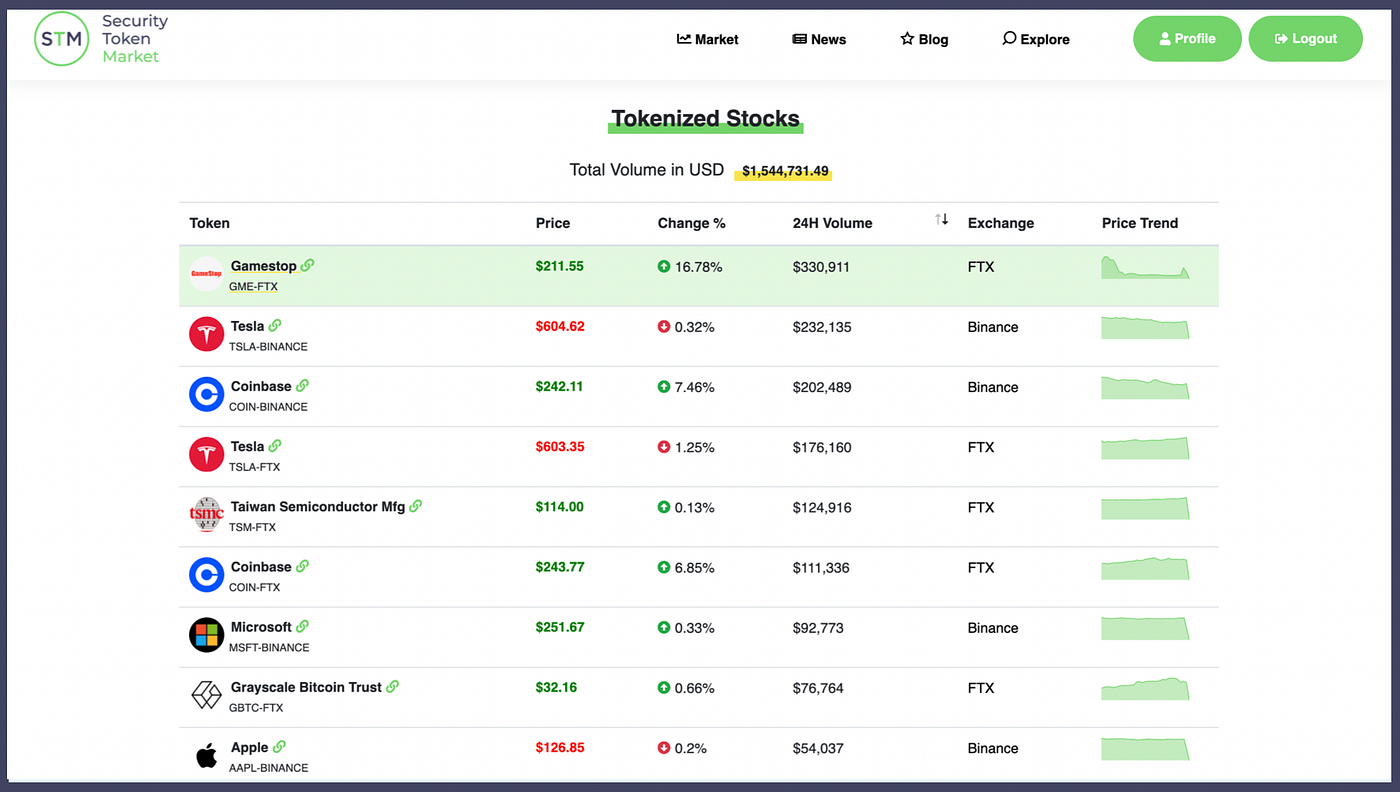Image resolution: width=1400 pixels, height=792 pixels.
Task: Click the Price Trend column header
Action: click(1140, 223)
